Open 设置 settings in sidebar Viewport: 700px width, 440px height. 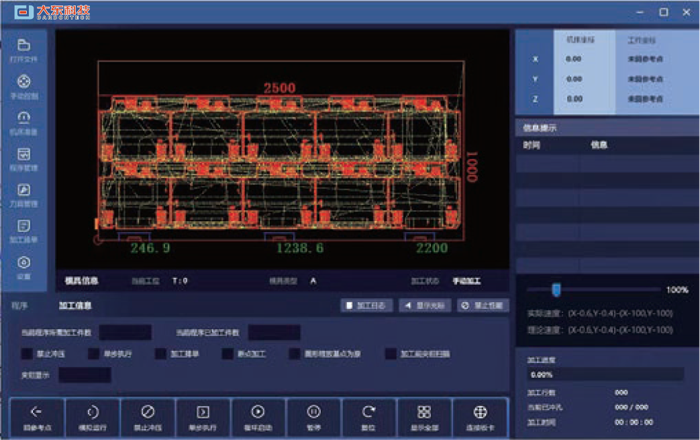pyautogui.click(x=24, y=266)
